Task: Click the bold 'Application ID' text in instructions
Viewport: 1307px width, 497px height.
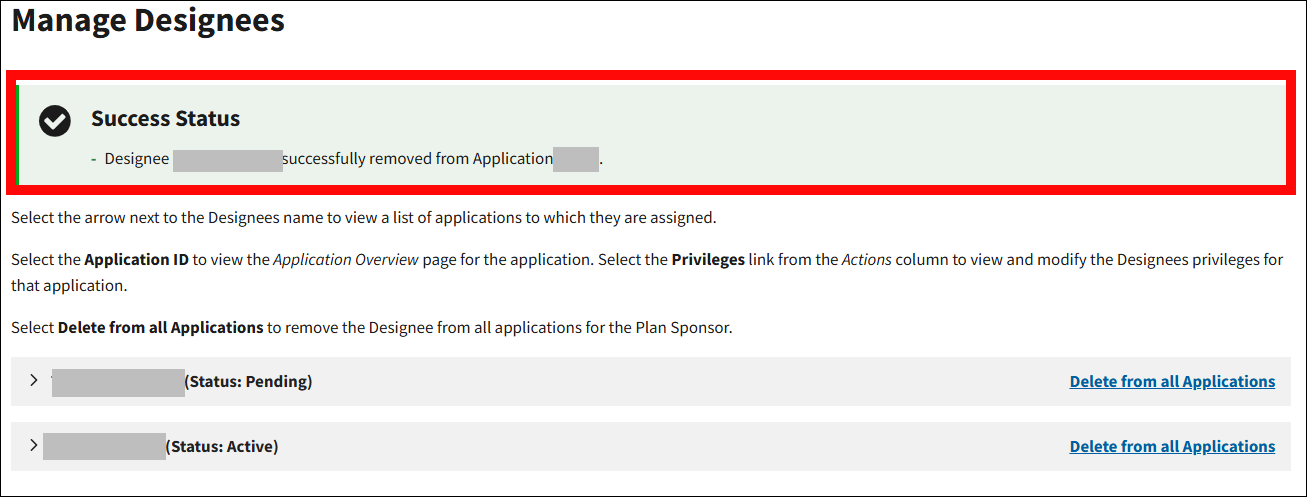Action: pos(136,260)
